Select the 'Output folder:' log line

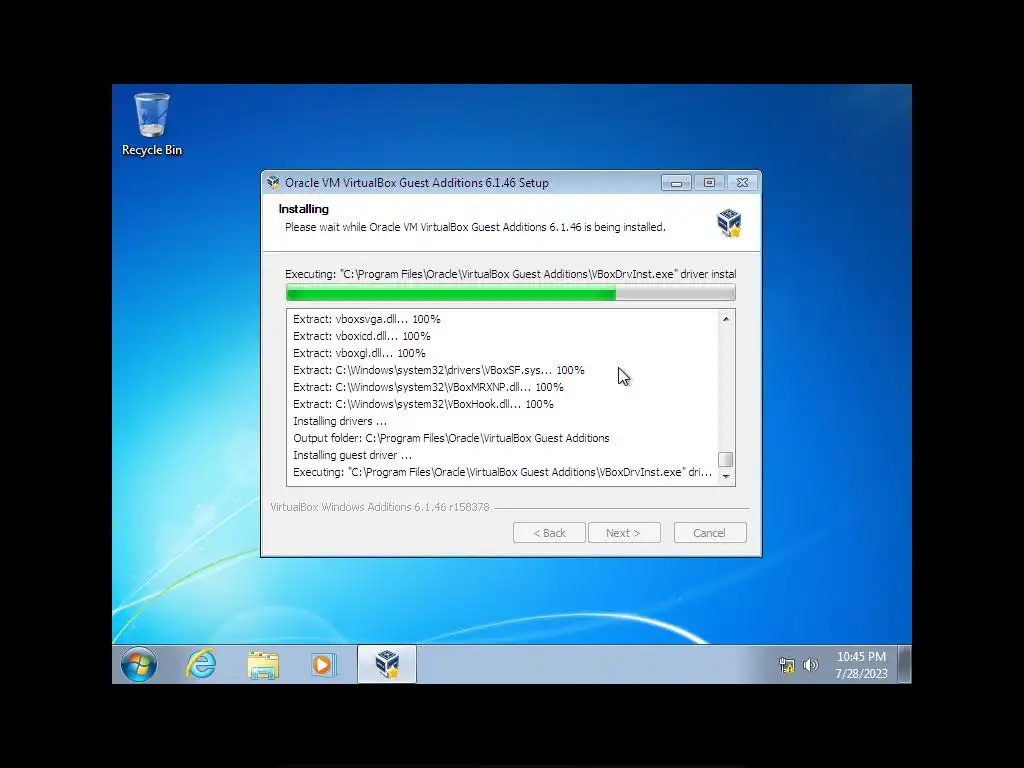pyautogui.click(x=451, y=438)
